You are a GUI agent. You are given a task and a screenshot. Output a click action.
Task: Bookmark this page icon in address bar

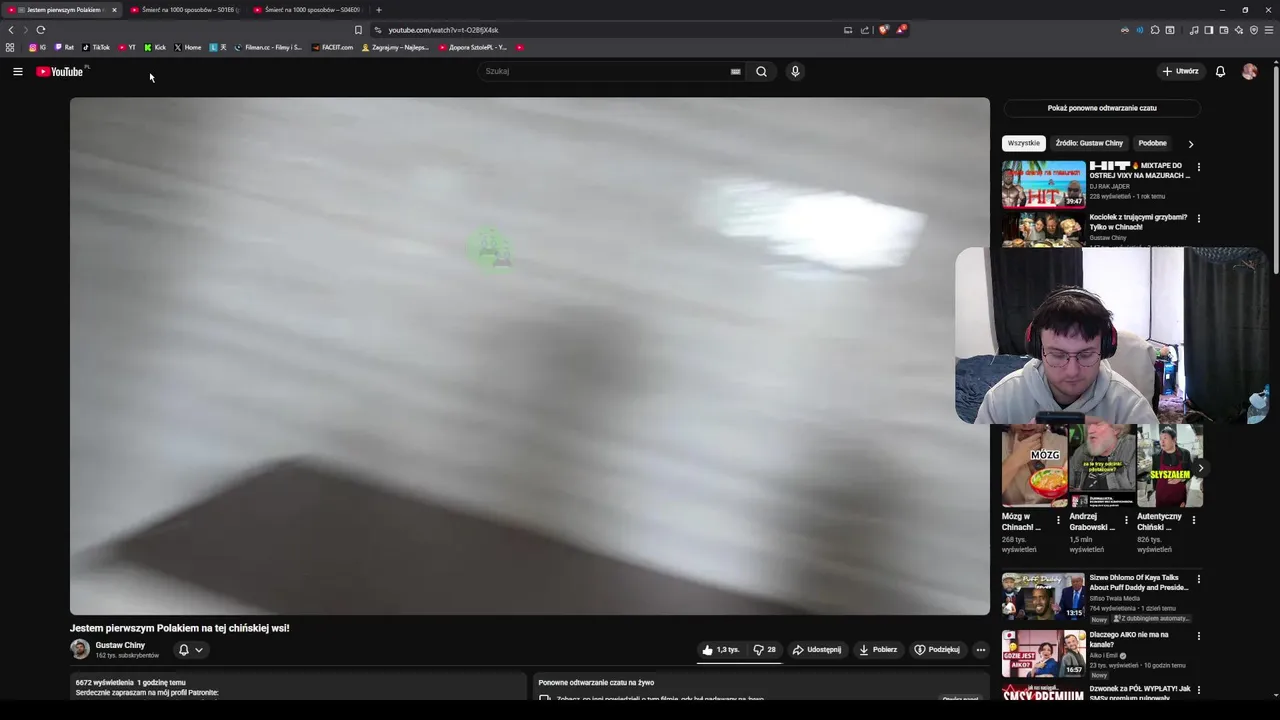(x=358, y=30)
